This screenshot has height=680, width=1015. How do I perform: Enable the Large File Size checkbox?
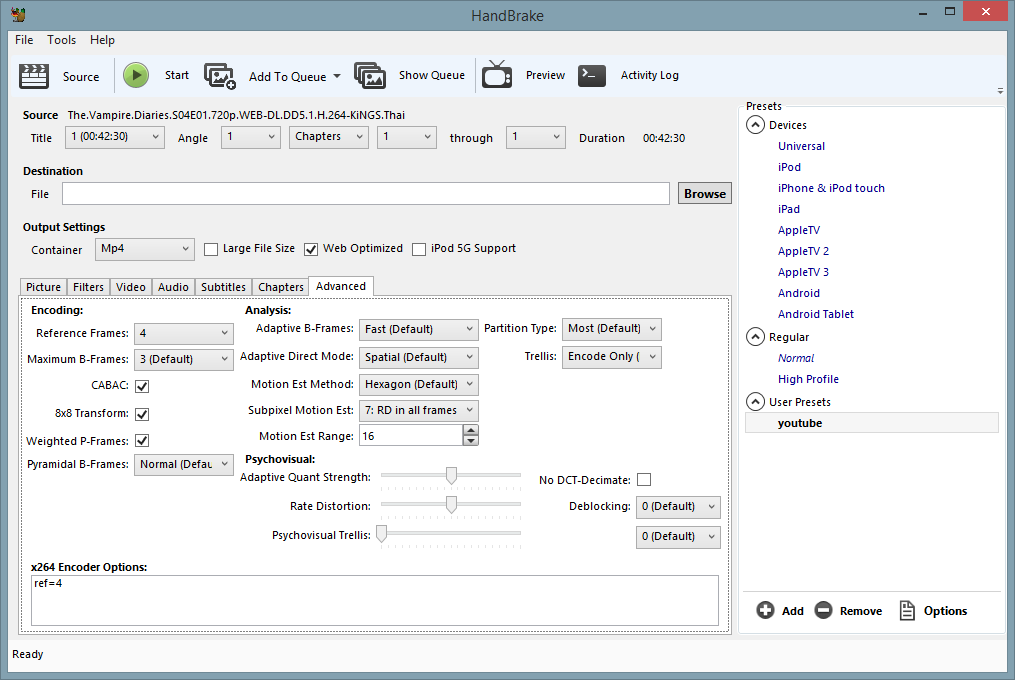(x=211, y=249)
